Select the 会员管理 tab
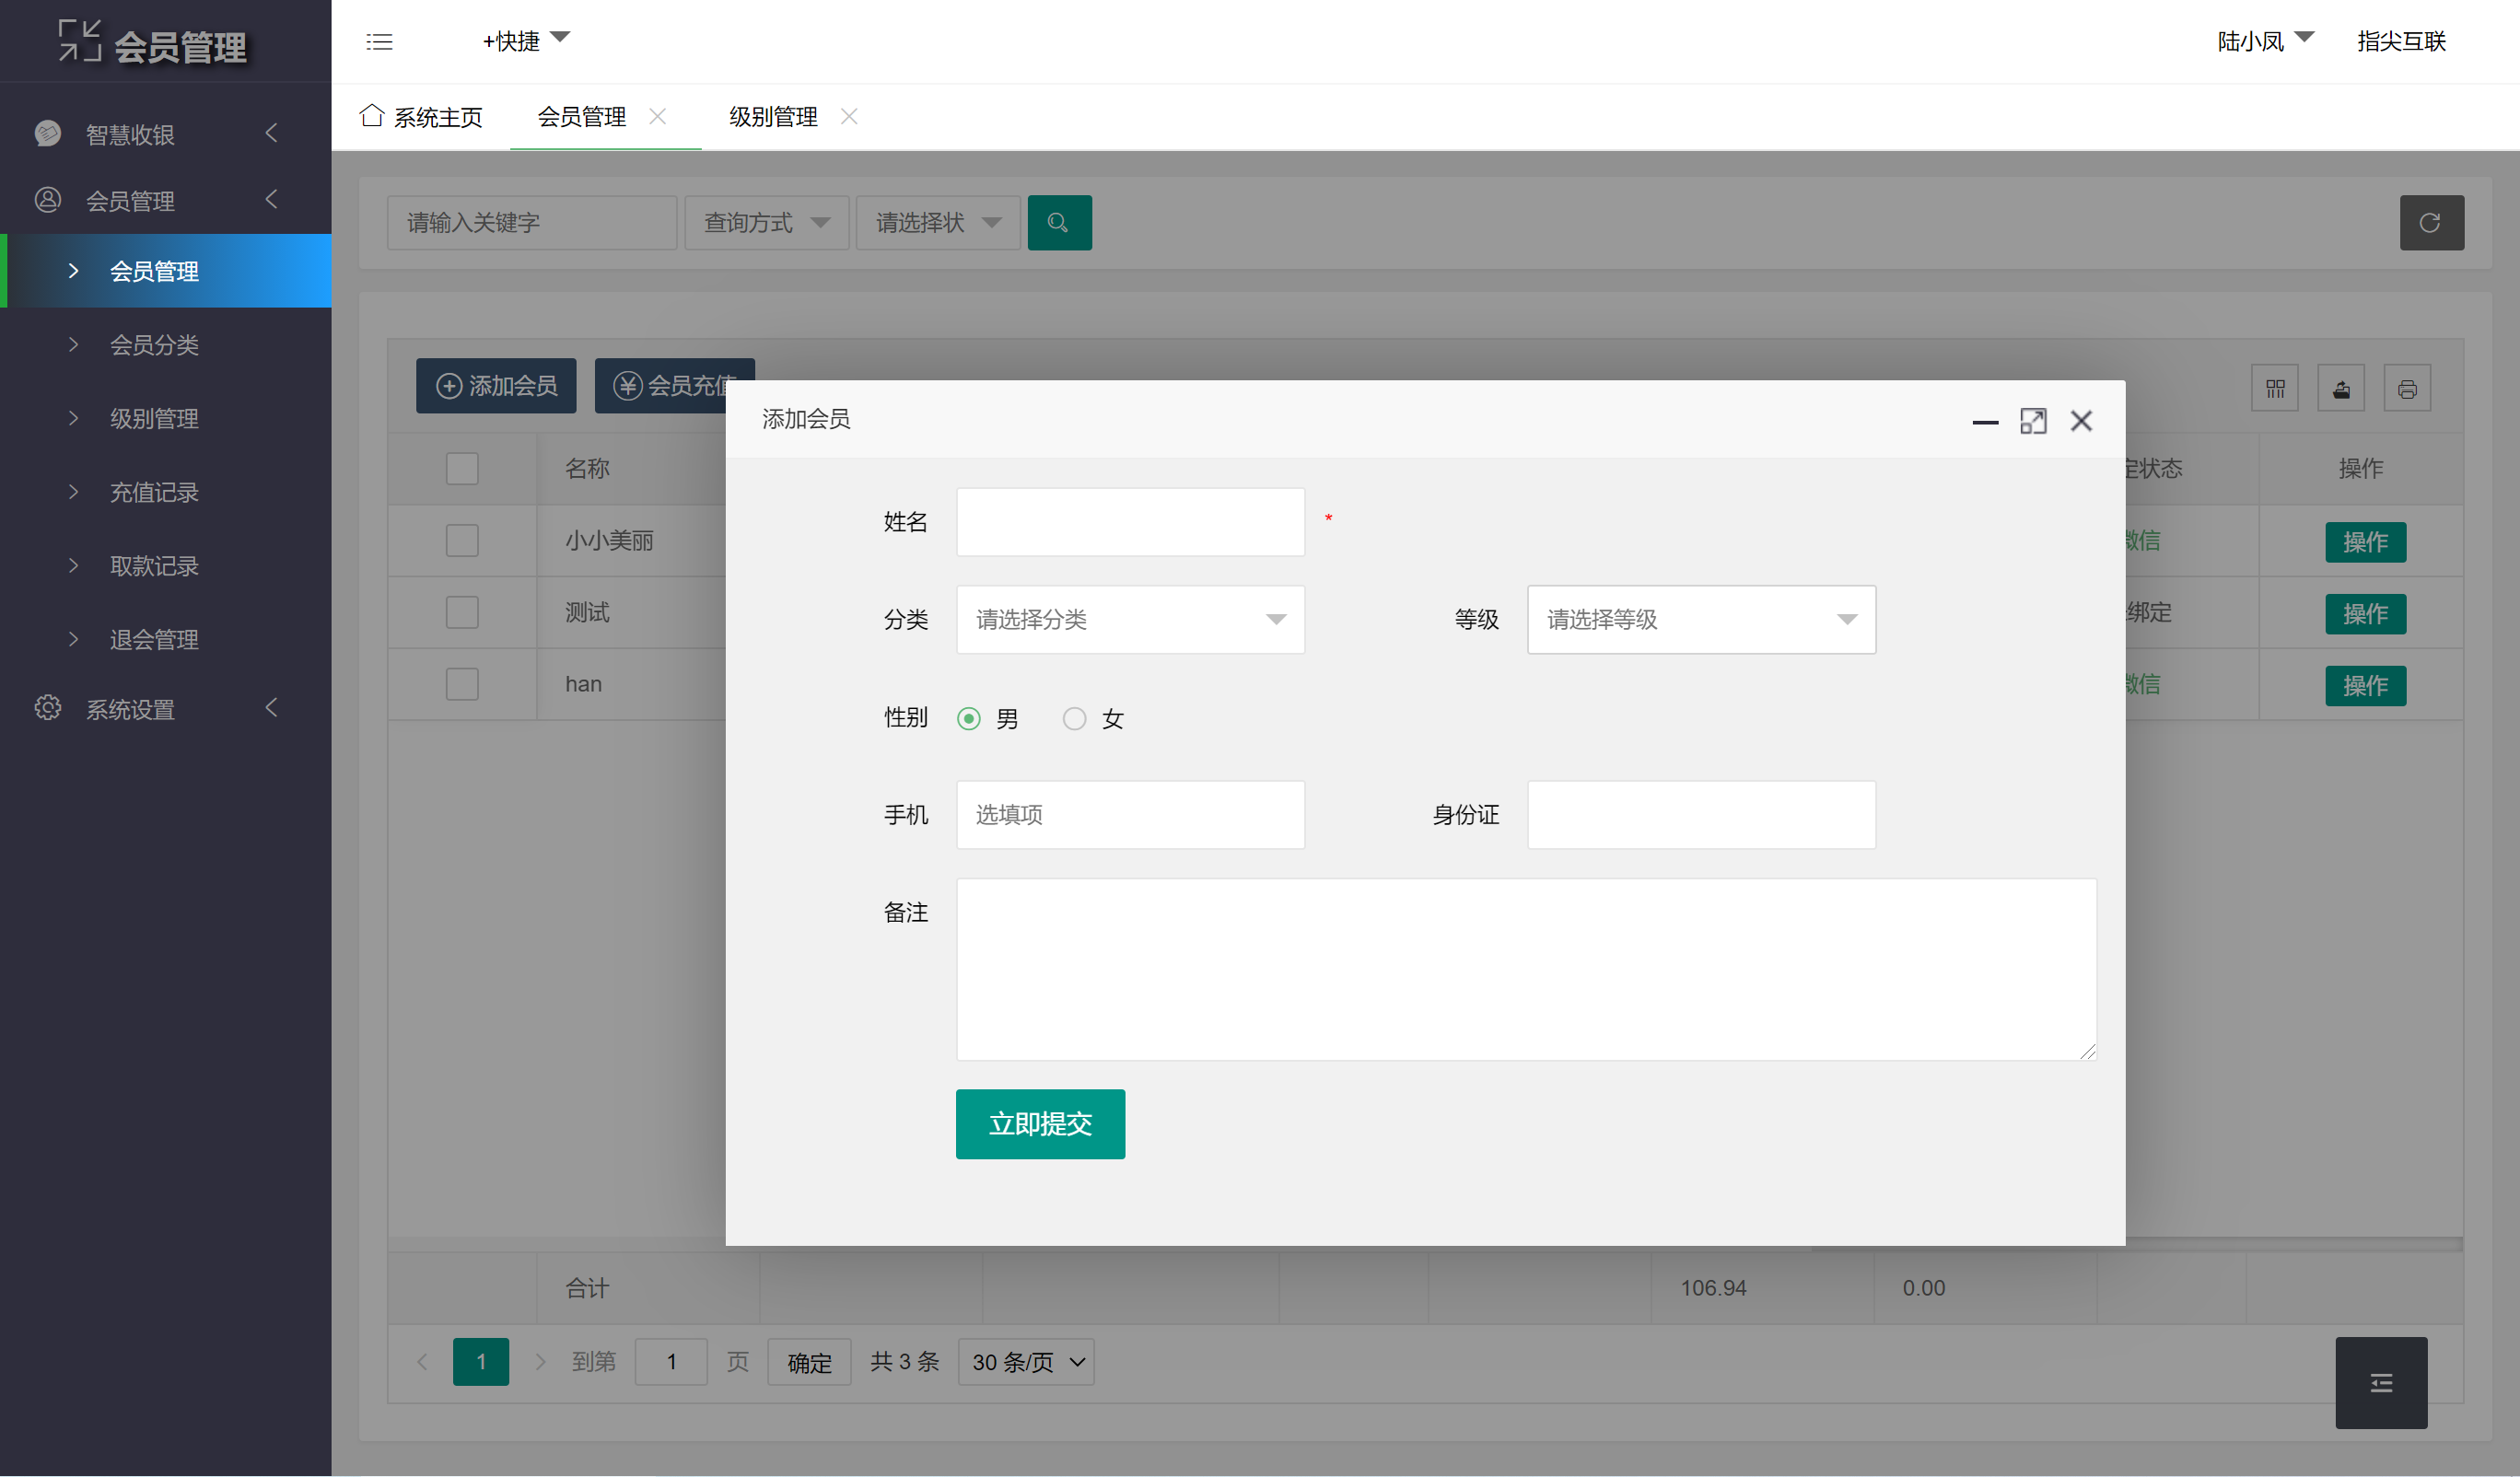Screen dimensions: 2520x1477 pyautogui.click(x=581, y=117)
